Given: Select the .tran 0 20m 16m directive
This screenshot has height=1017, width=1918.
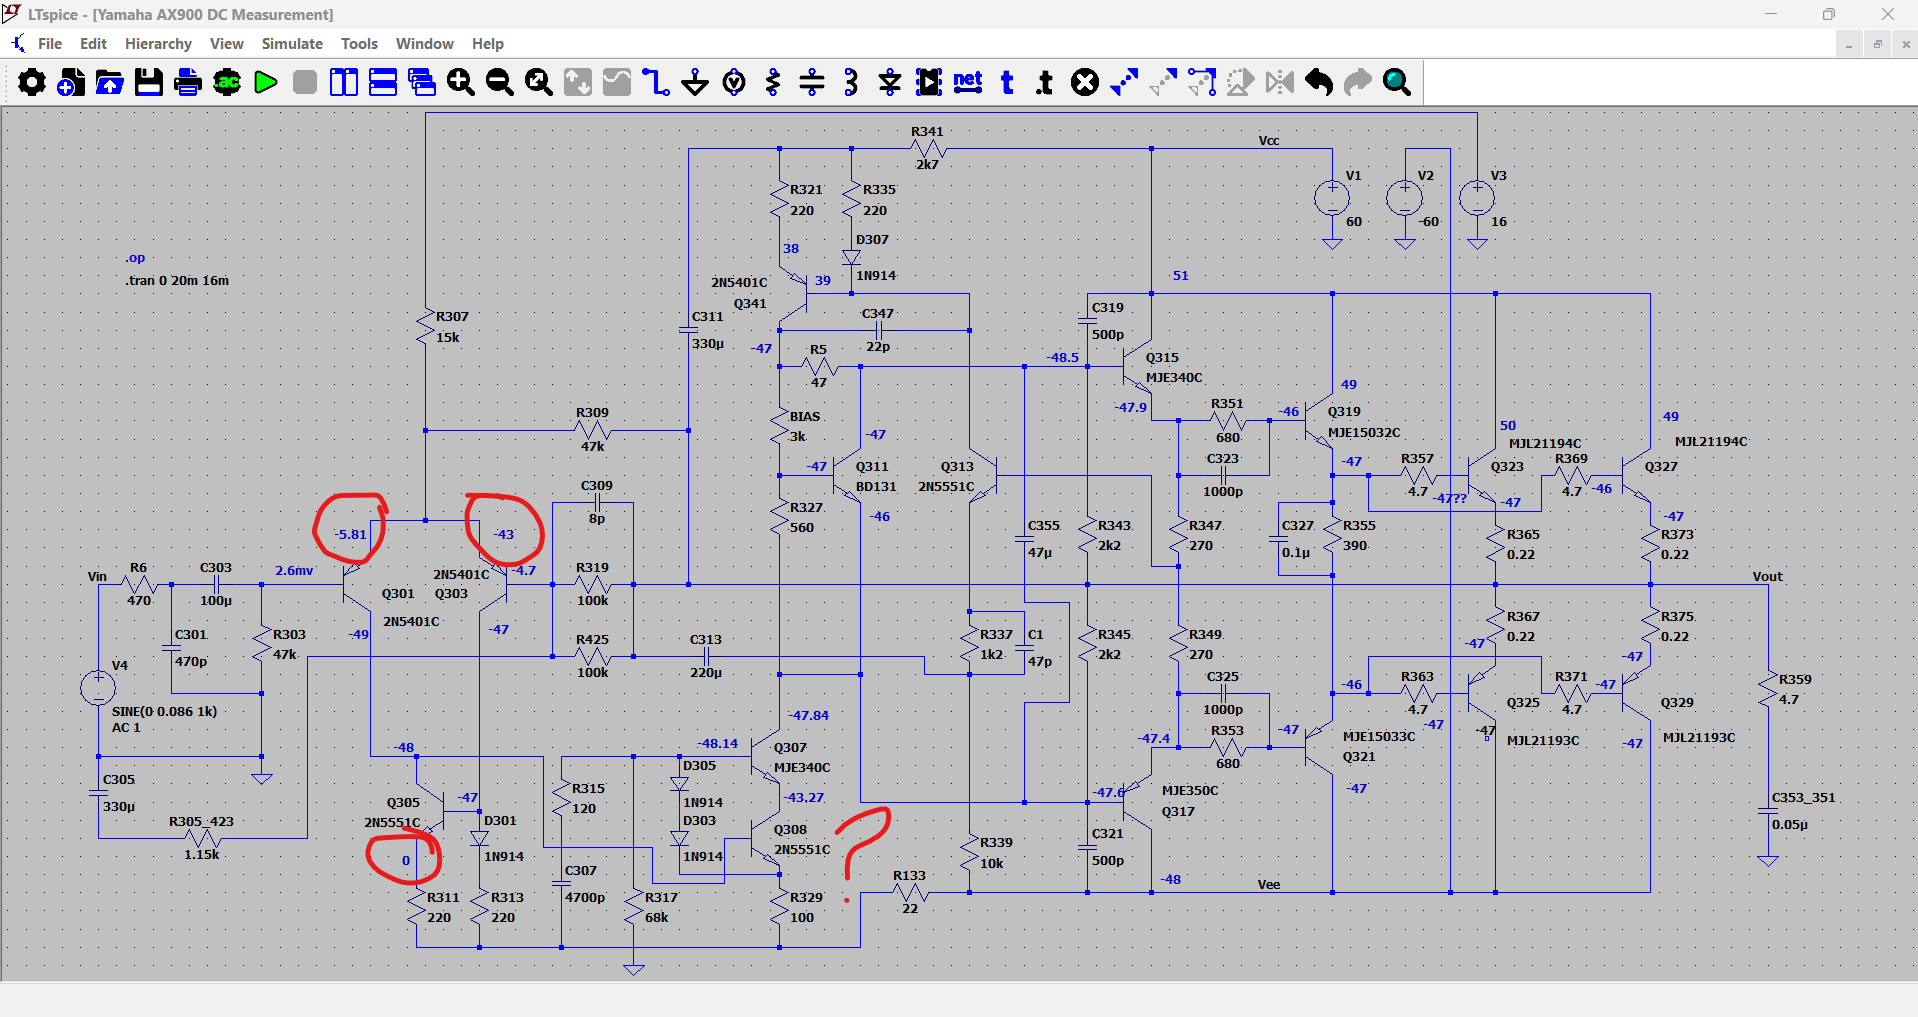Looking at the screenshot, I should coord(177,281).
